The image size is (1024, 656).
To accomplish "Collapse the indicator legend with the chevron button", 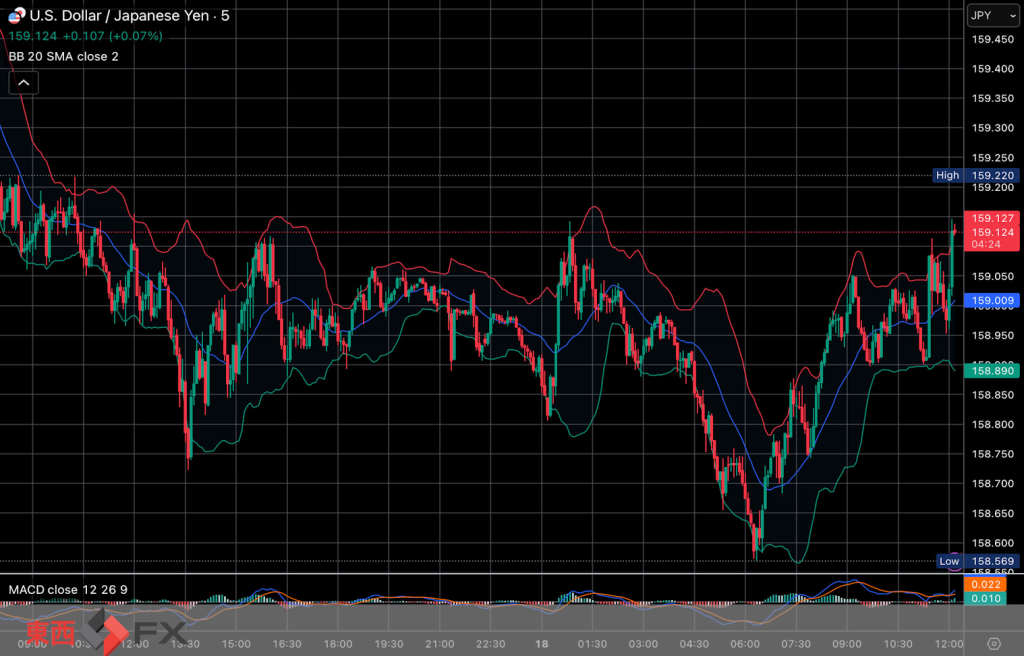I will [x=23, y=83].
